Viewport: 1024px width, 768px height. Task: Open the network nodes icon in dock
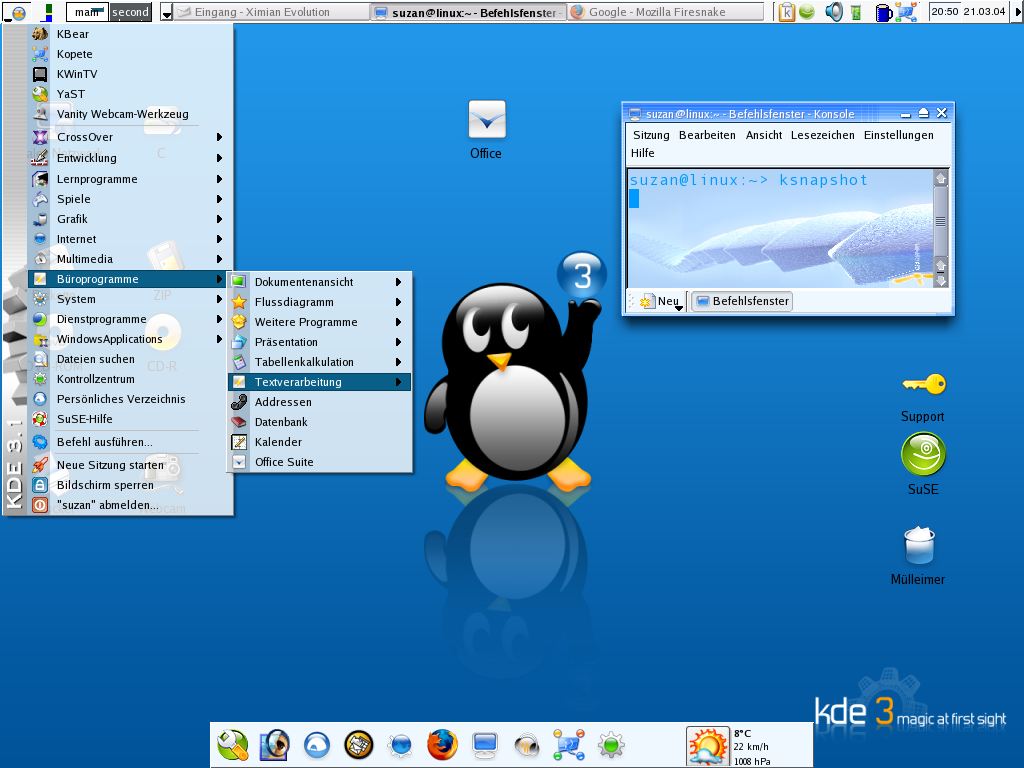pos(569,744)
